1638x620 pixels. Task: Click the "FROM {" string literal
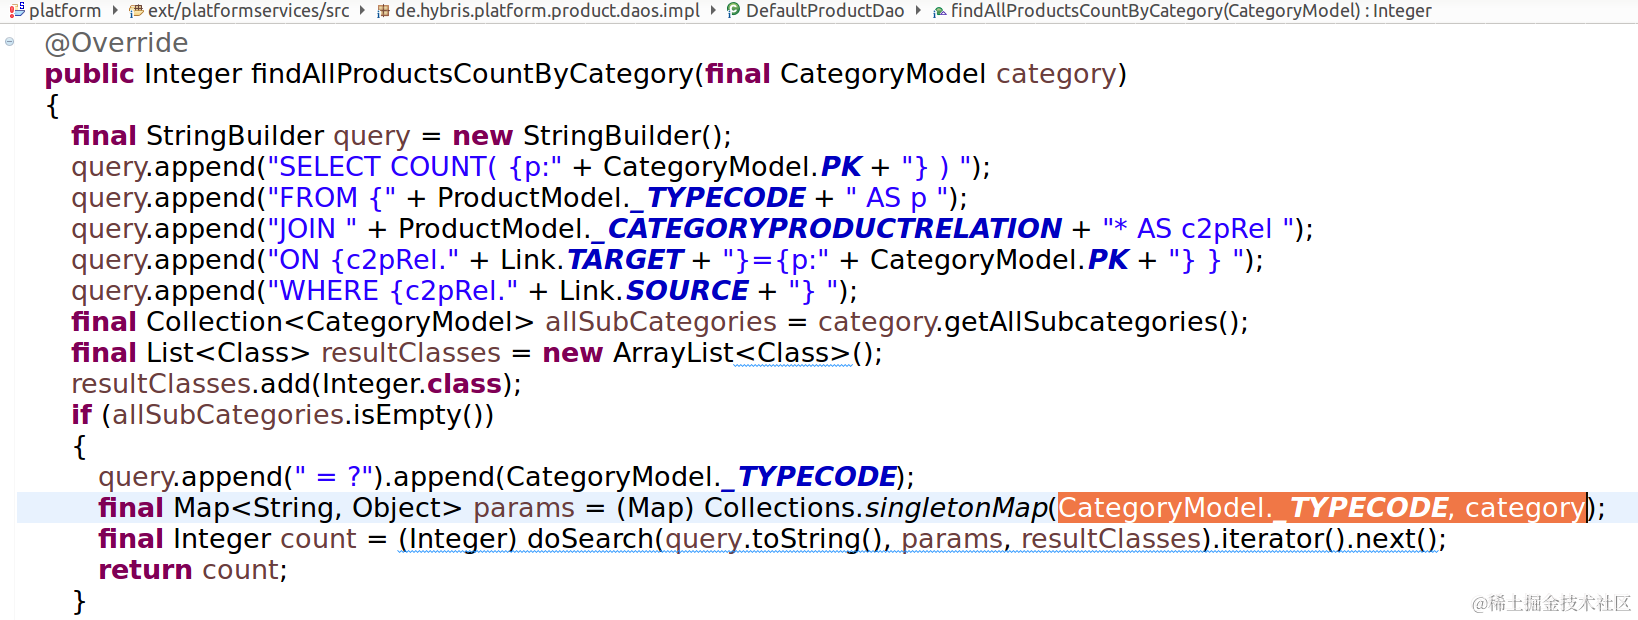coord(332,198)
